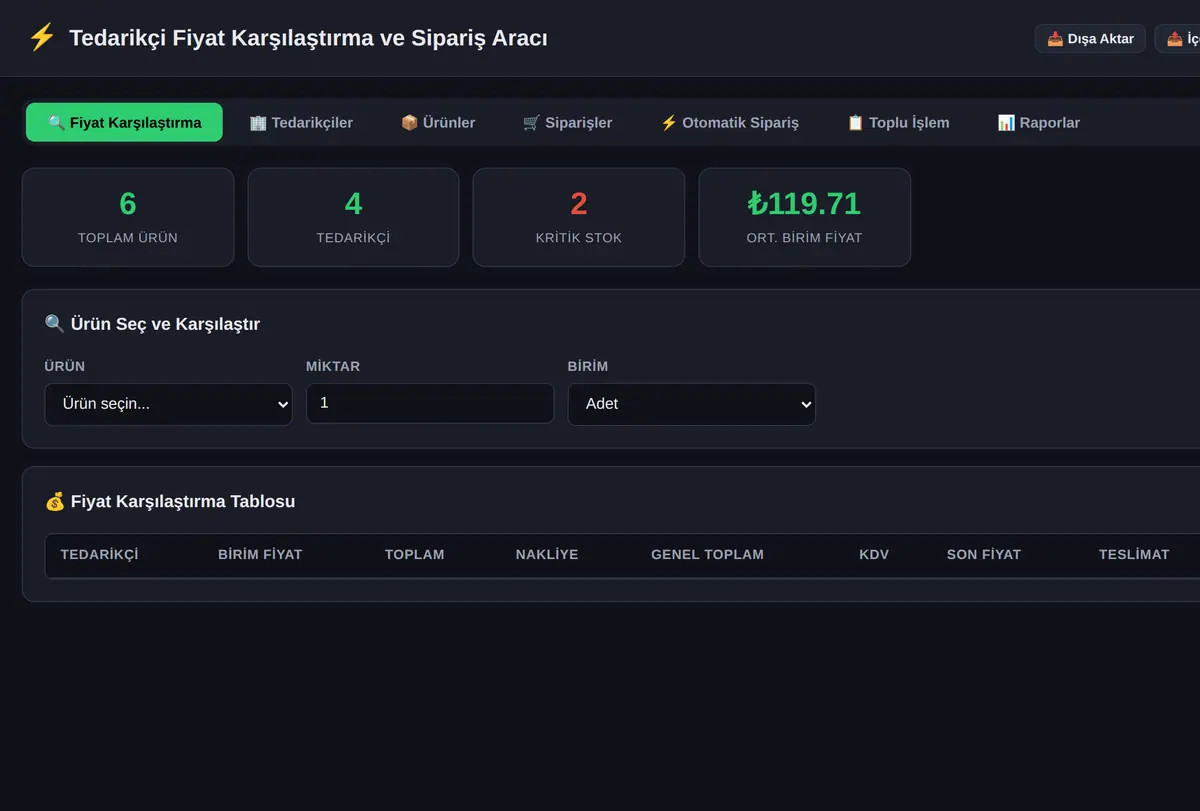Viewport: 1200px width, 811px height.
Task: Focus the Miktar input field
Action: coord(430,403)
